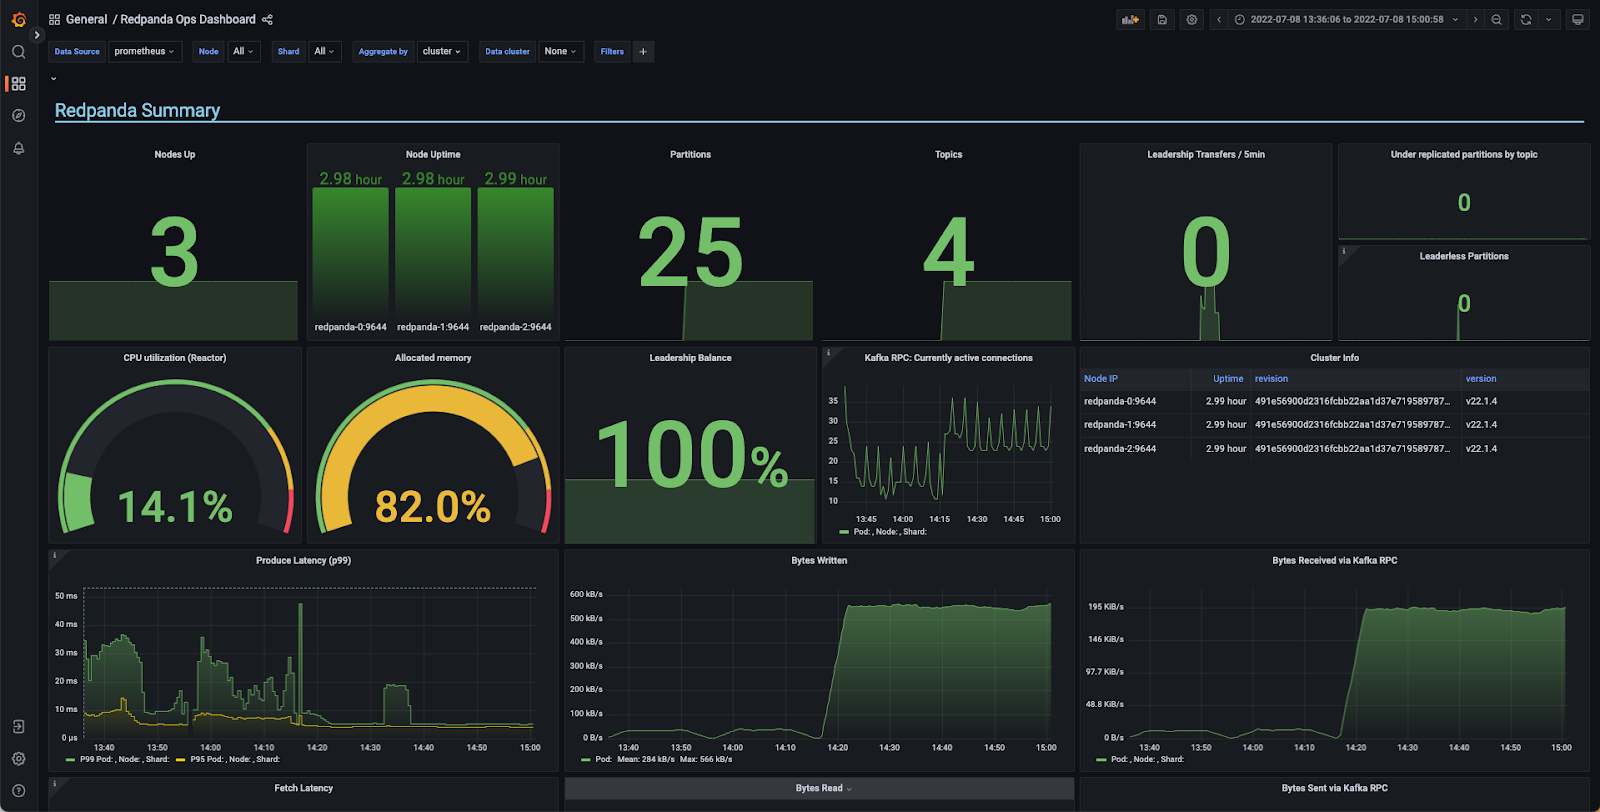Open the Alerting bell icon

point(18,148)
